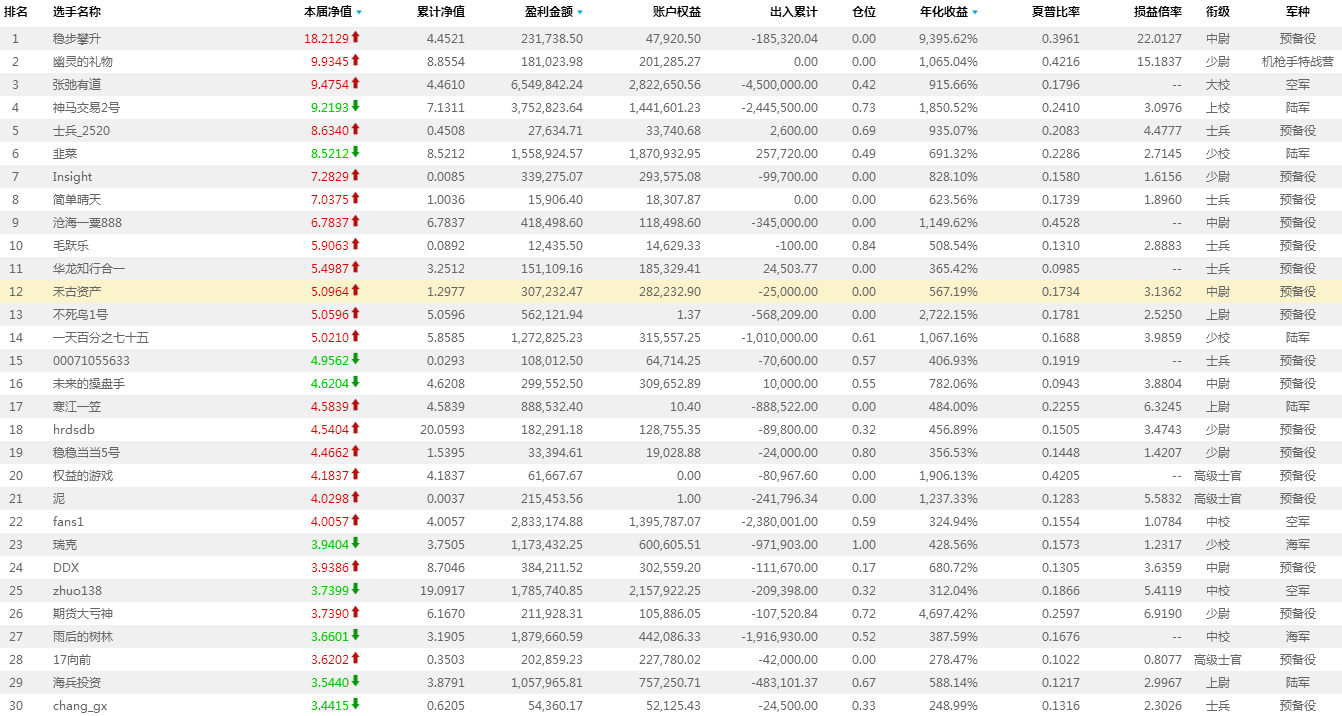Screen dimensions: 1342x716
Task: Click net value 18.2129
Action: (x=327, y=39)
